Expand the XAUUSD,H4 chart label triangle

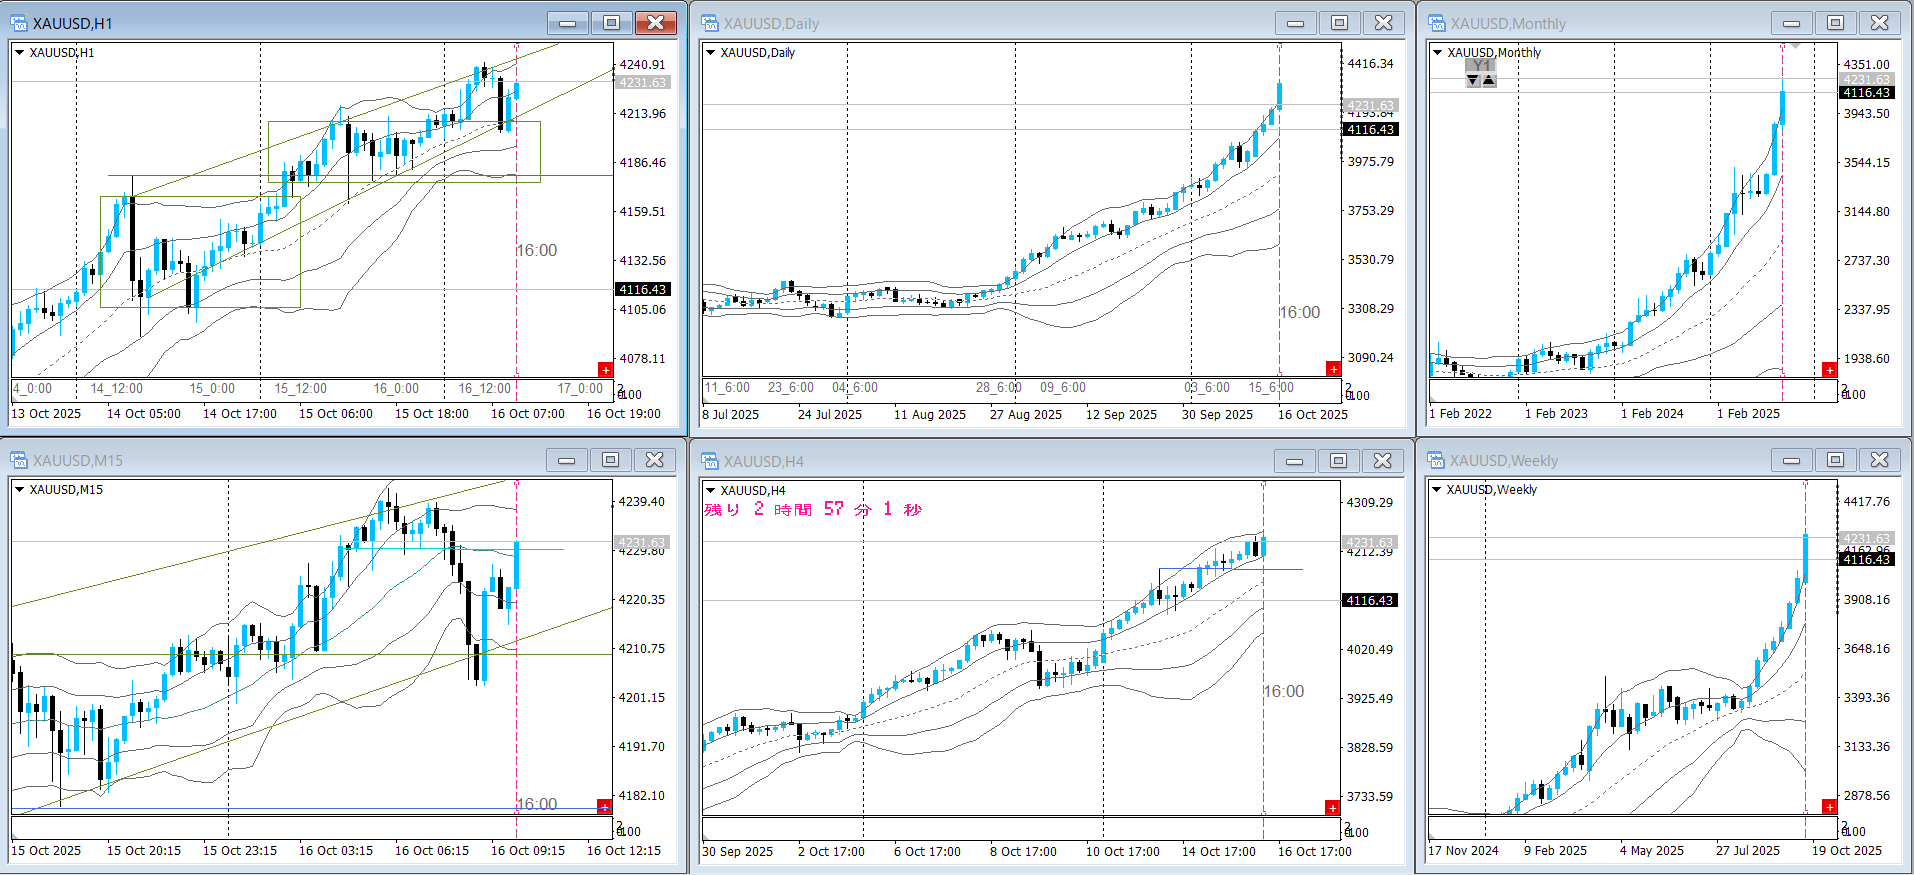[x=711, y=490]
